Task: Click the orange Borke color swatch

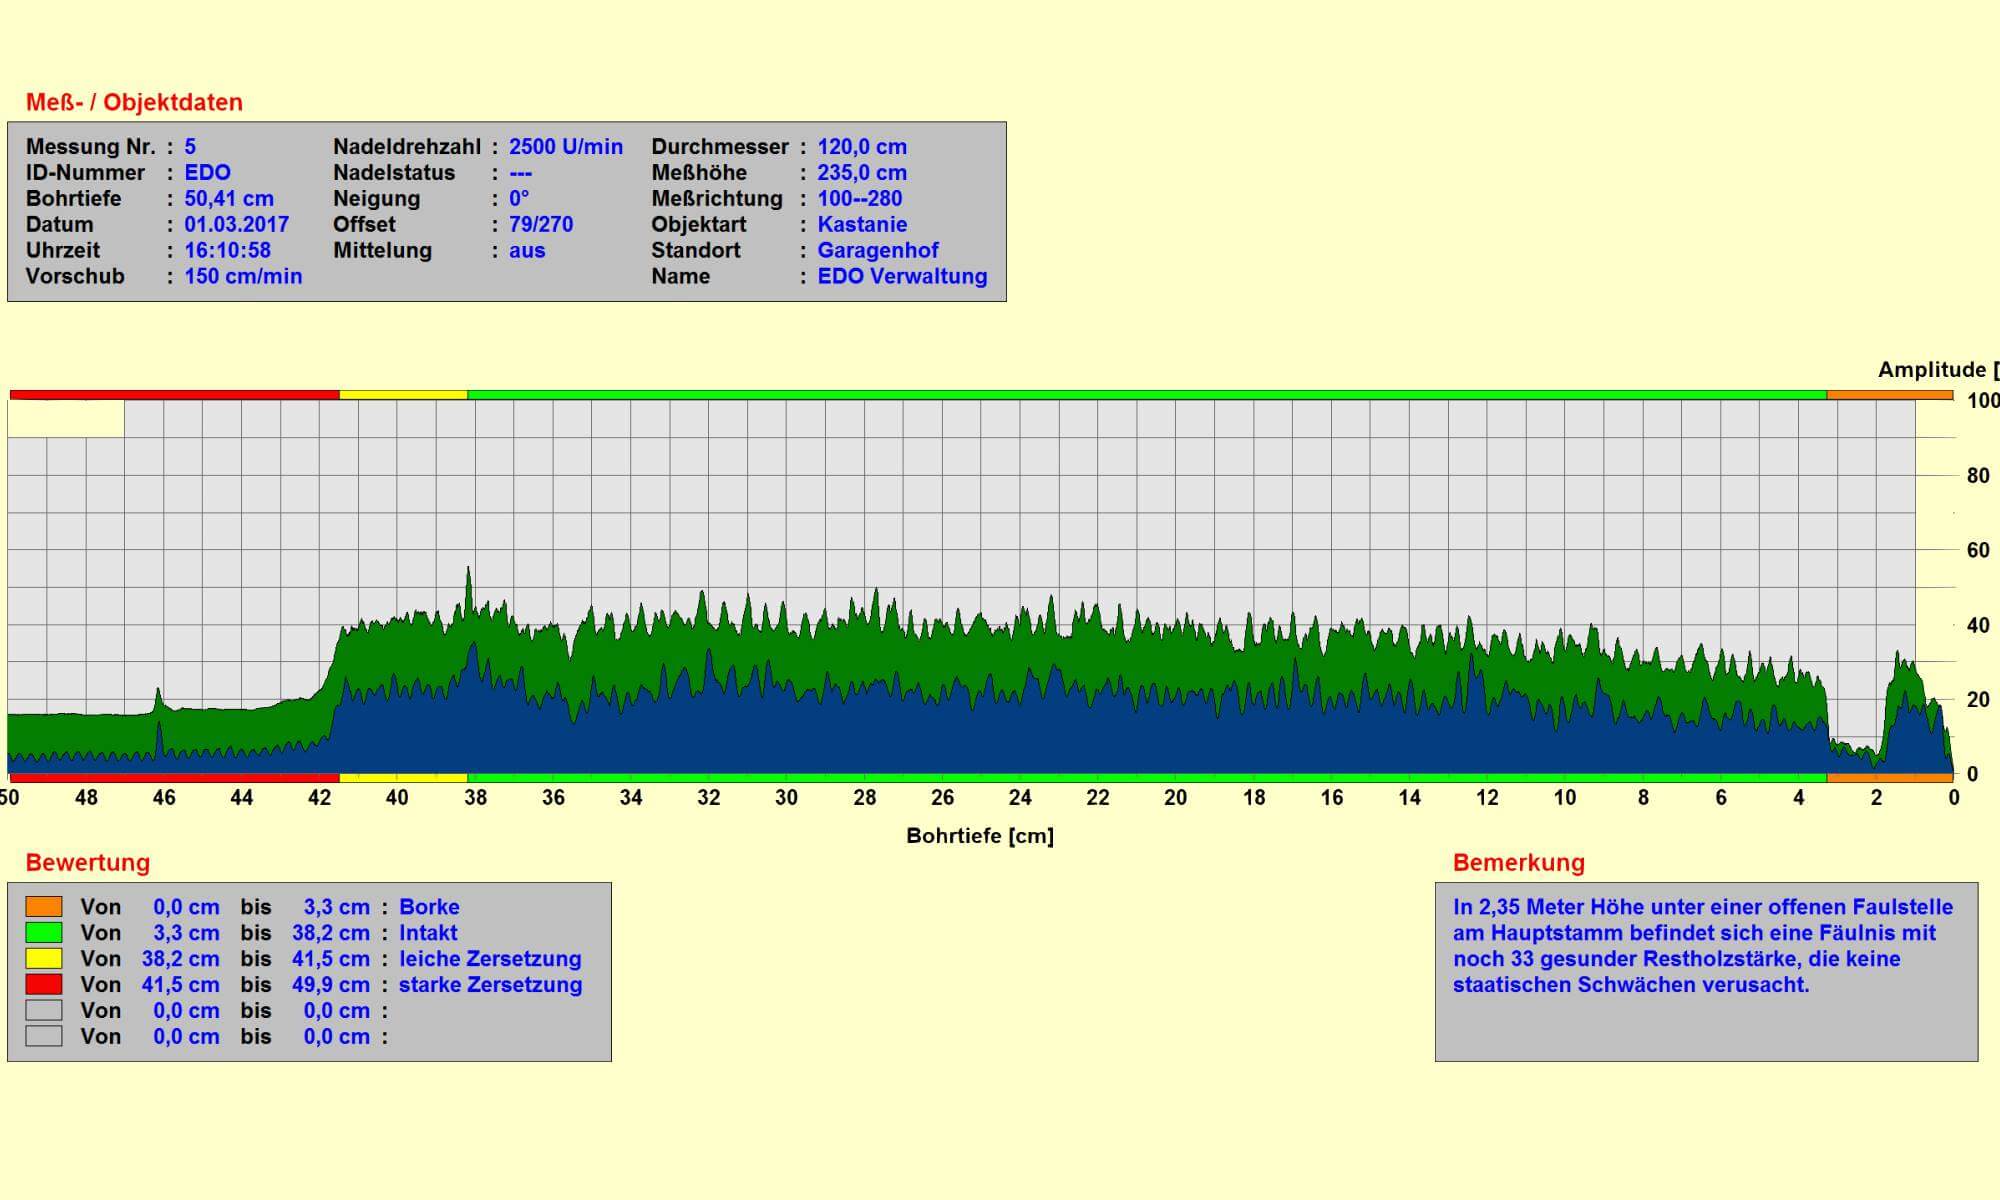Action: coord(44,906)
